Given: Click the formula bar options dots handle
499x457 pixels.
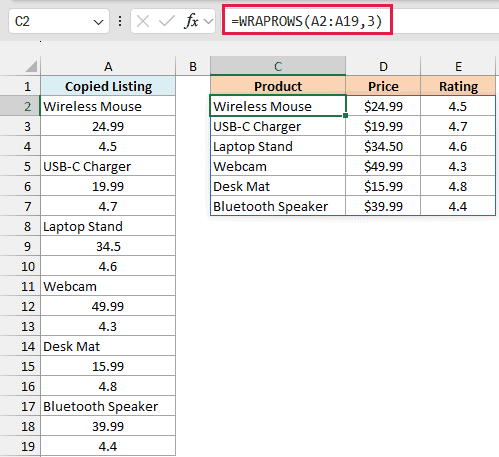Looking at the screenshot, I should [x=120, y=22].
